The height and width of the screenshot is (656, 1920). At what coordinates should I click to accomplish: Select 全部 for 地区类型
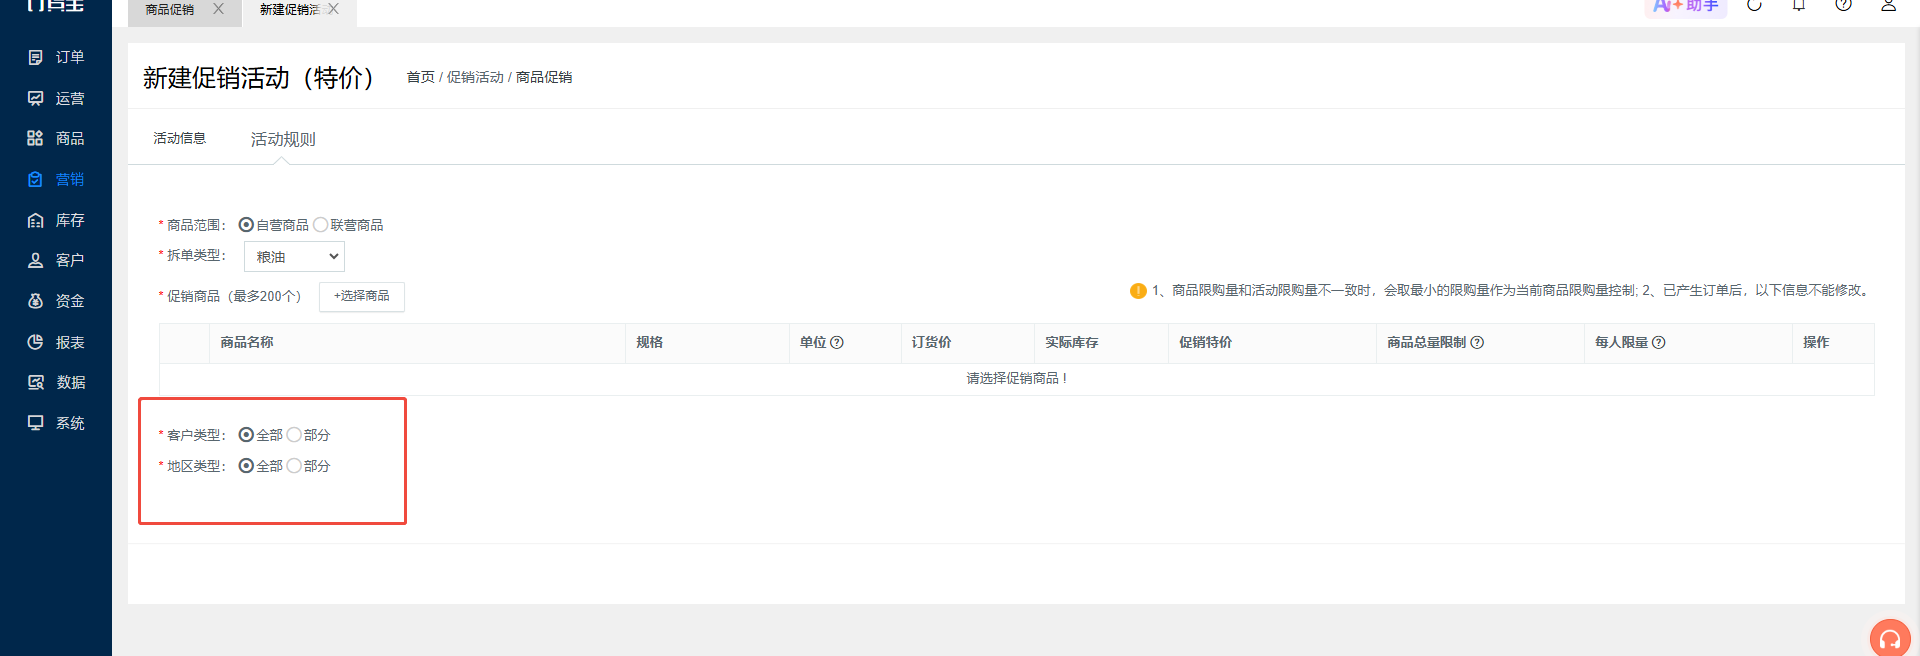coord(246,466)
